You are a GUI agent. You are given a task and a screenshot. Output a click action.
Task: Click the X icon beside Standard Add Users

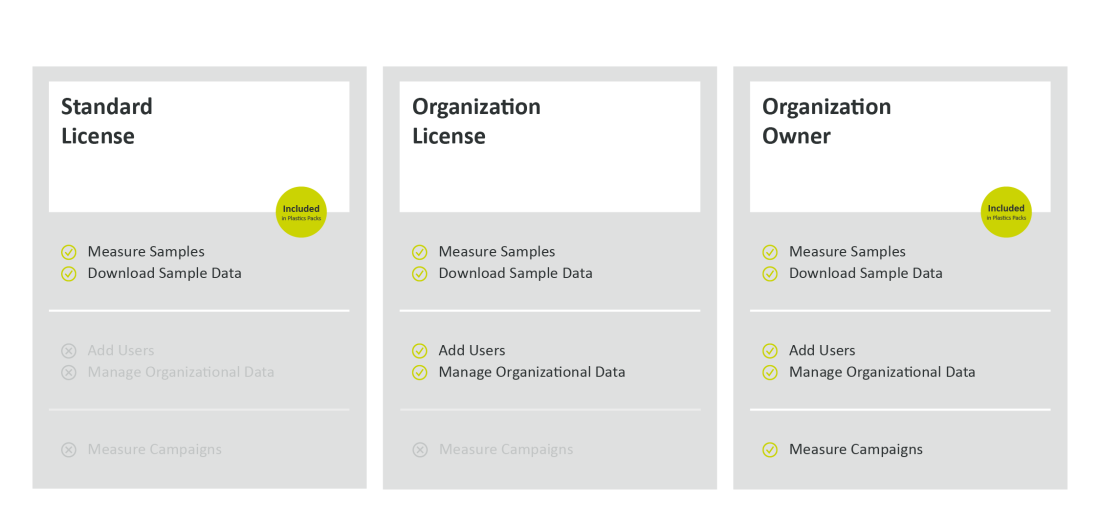tap(69, 351)
